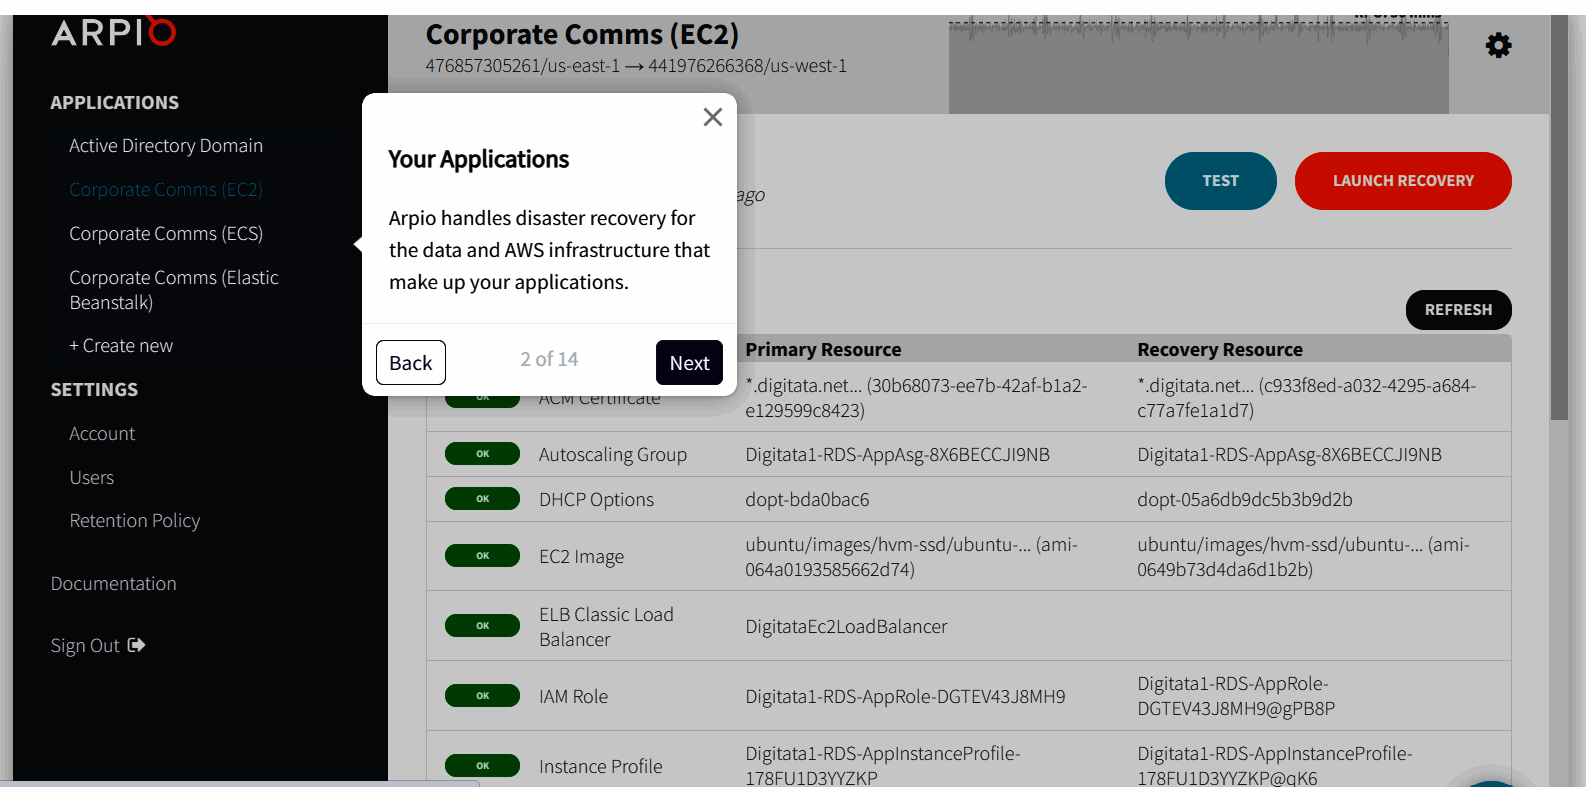Screen dimensions: 1586x787
Task: Close the Your Applications tour popup
Action: coord(712,117)
